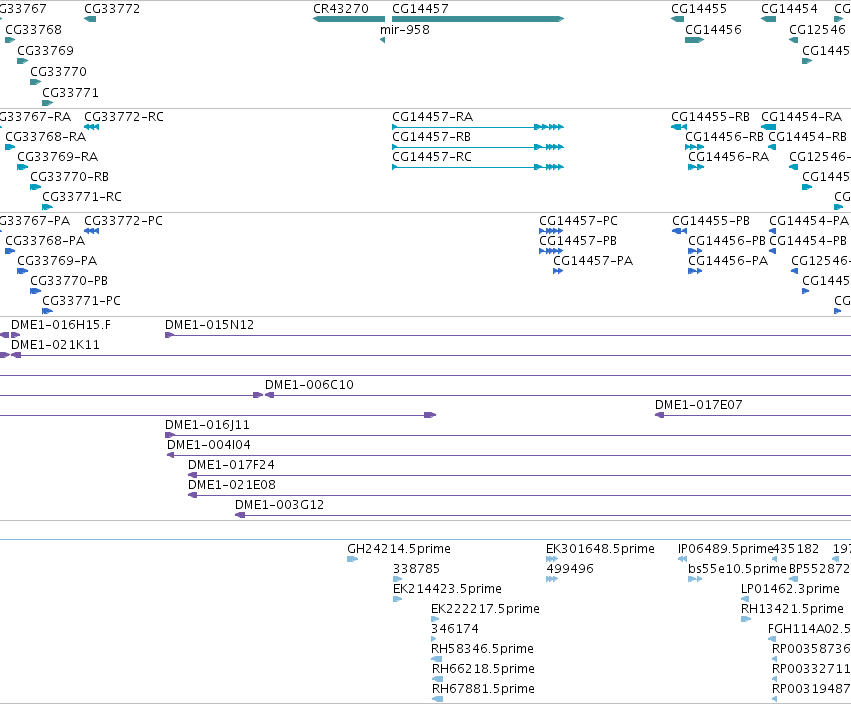
Task: Select the CG33769 gene label
Action: [46, 51]
